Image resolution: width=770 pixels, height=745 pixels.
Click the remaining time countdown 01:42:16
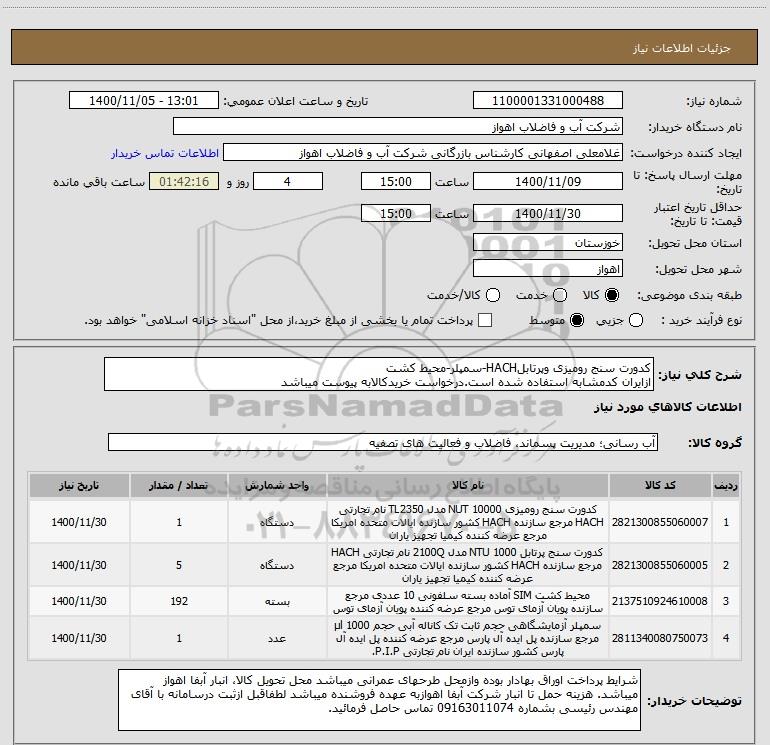(184, 181)
